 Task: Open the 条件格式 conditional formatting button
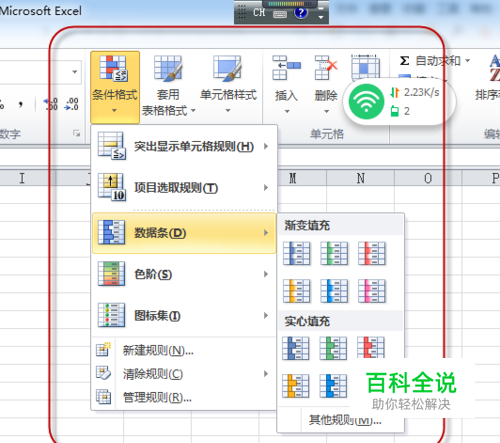click(115, 87)
